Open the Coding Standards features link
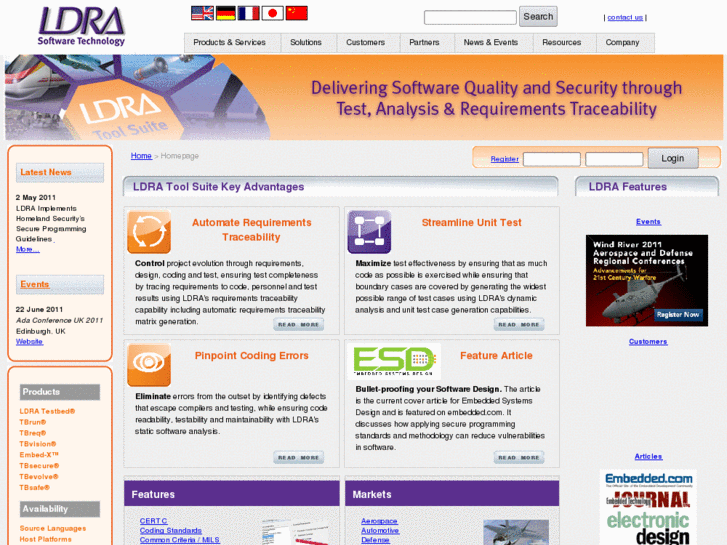 171,530
